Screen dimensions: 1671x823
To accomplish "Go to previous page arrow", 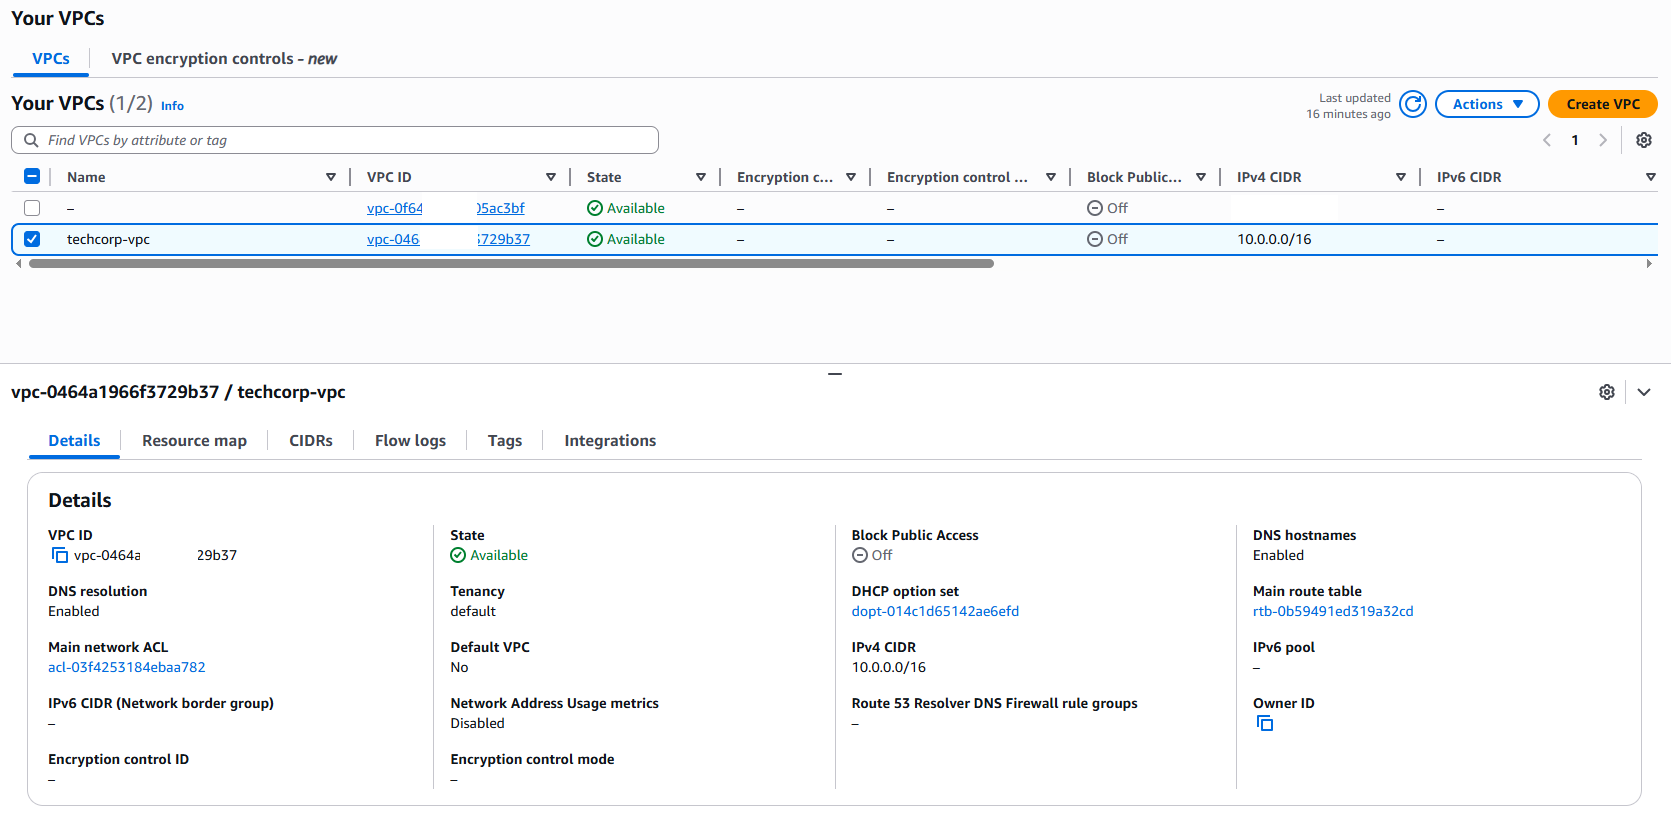I will 1547,140.
